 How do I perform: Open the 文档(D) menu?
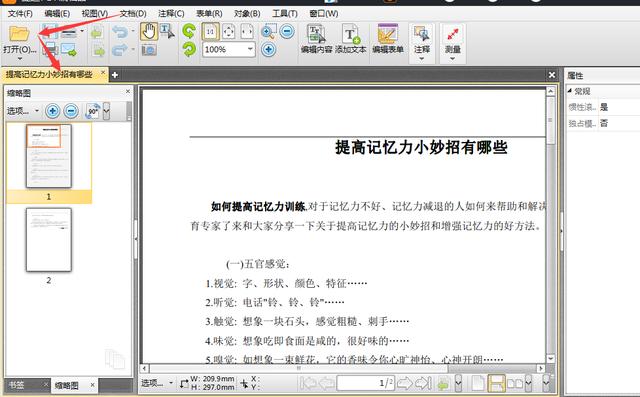[133, 13]
